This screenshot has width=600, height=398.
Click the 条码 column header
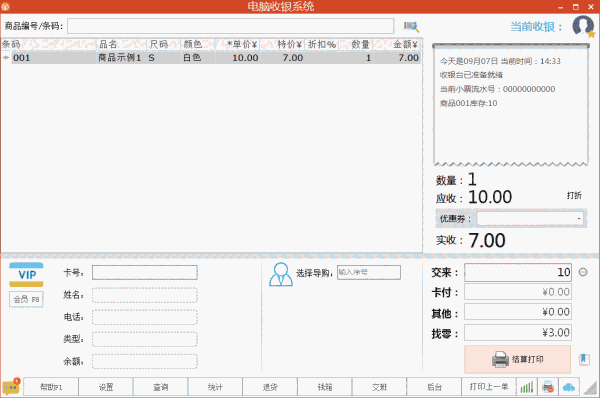tap(48, 44)
